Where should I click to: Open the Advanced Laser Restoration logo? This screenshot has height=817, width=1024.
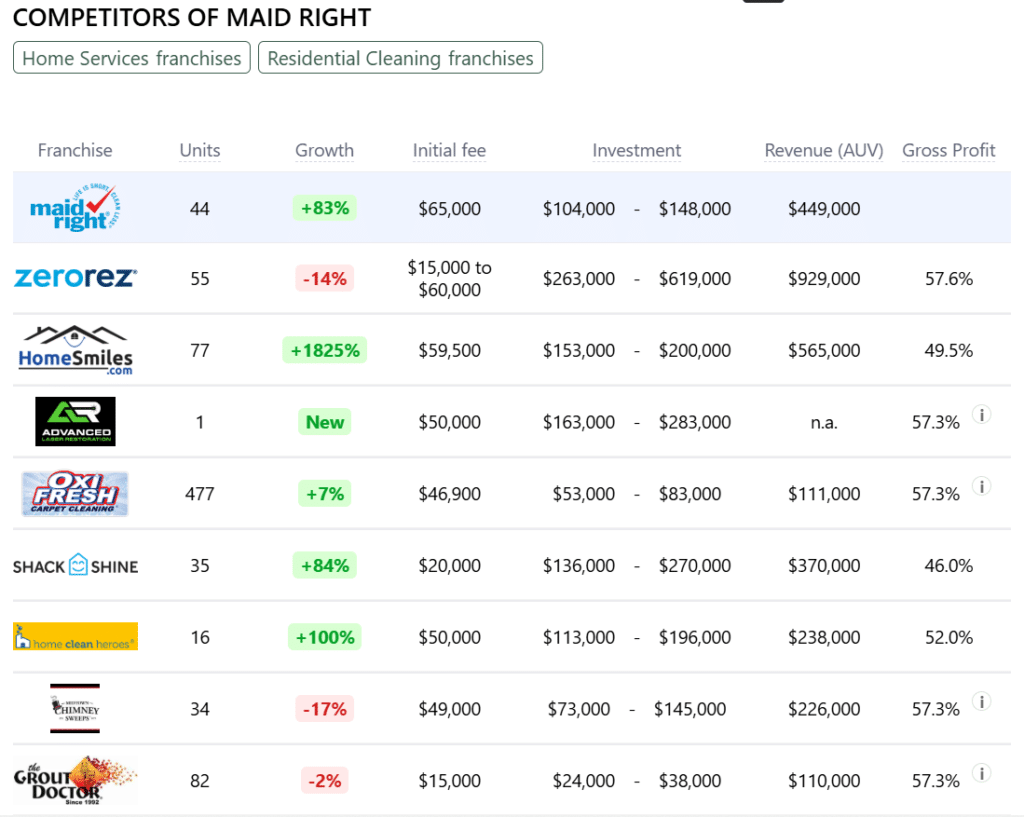(75, 421)
